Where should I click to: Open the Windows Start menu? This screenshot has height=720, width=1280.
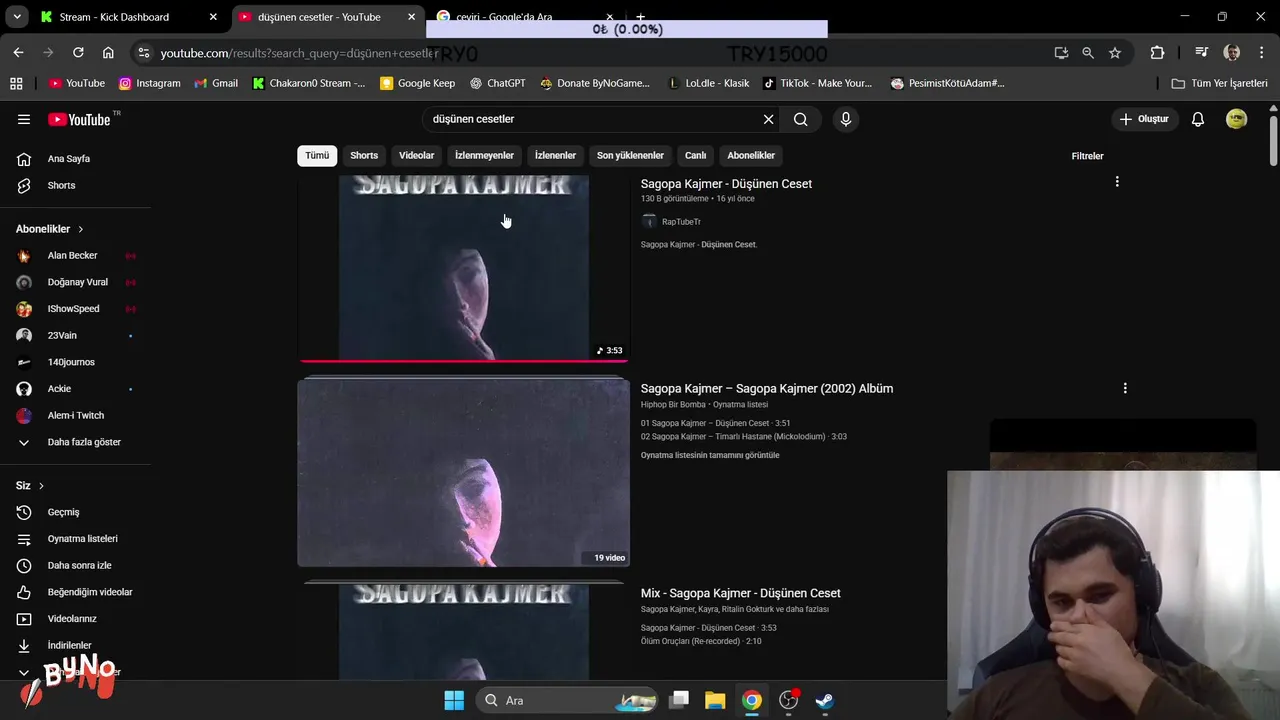(454, 700)
